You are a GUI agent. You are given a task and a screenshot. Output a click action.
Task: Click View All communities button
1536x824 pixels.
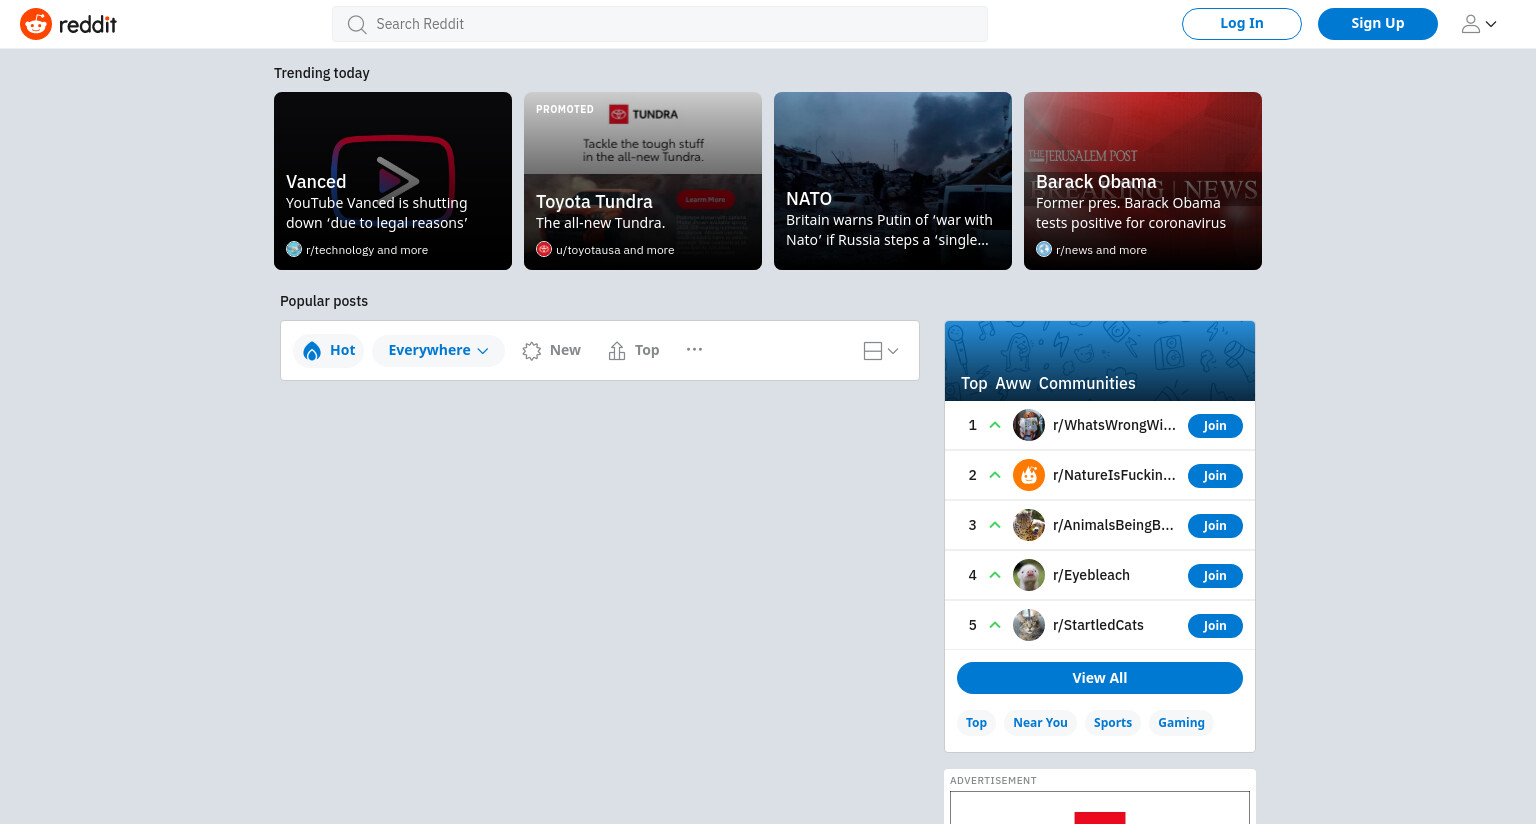(1100, 678)
